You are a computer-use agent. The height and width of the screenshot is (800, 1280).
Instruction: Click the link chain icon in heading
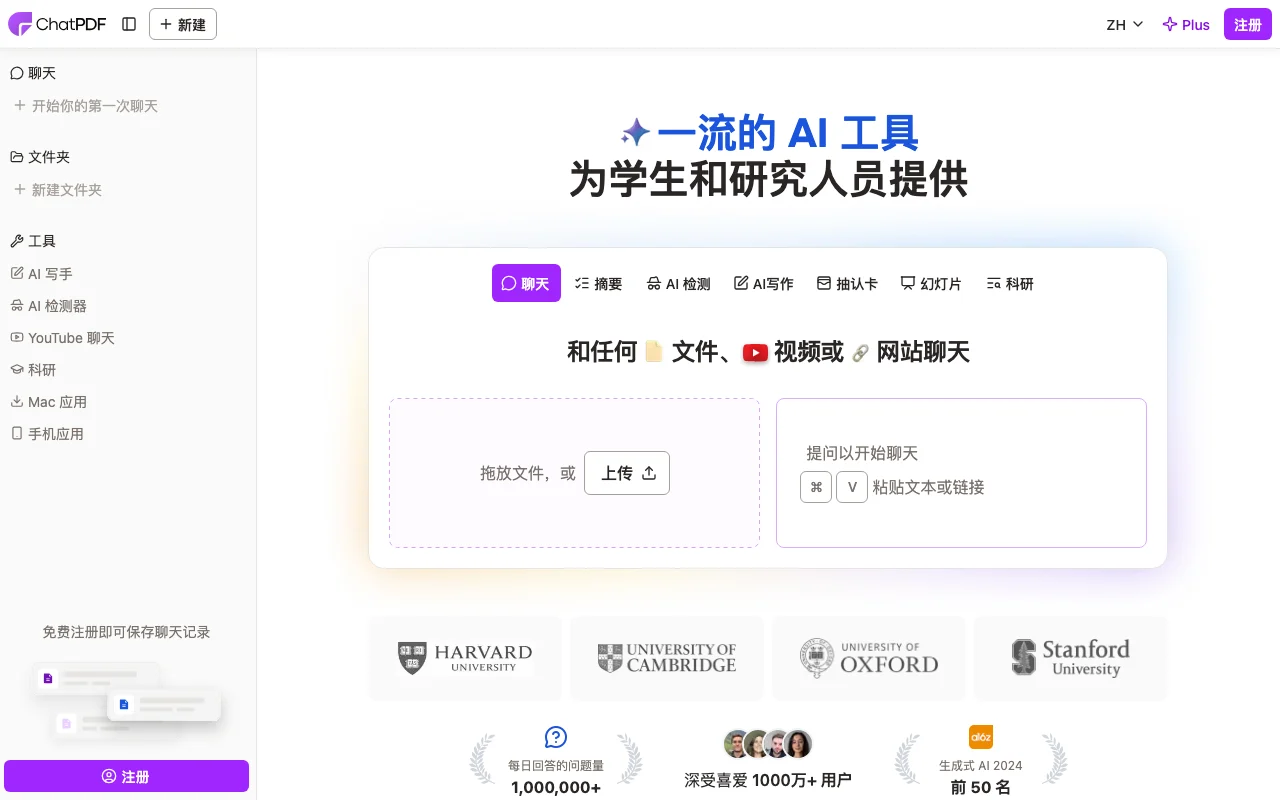coord(860,353)
